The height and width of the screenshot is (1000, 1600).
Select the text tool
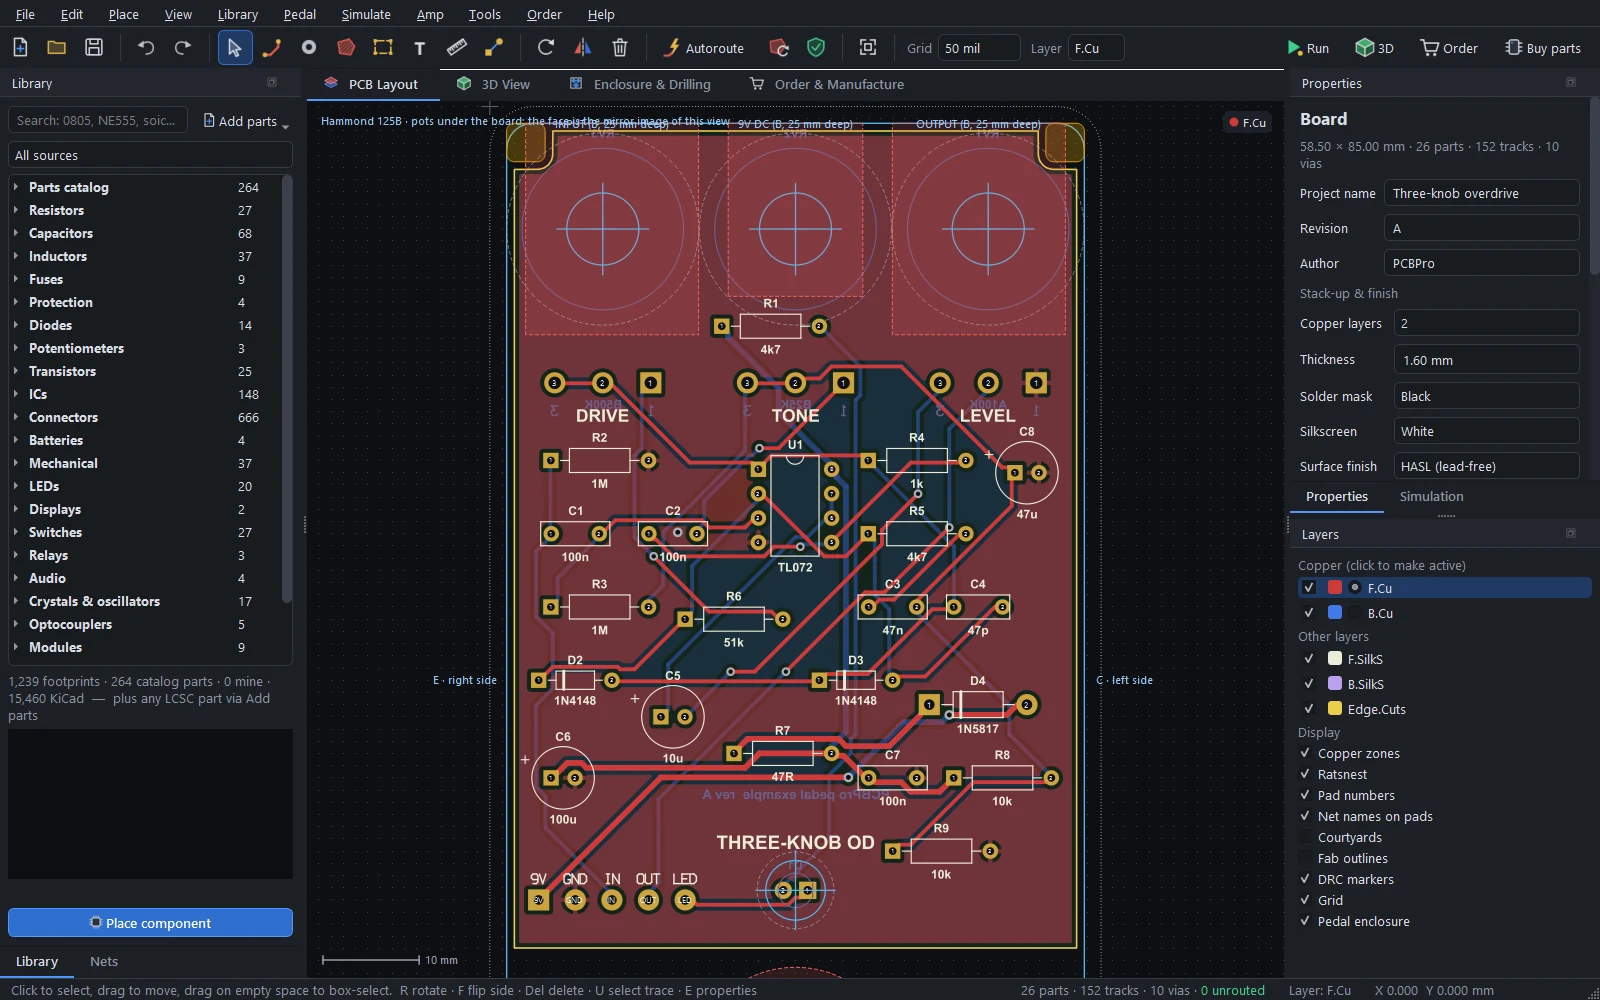420,47
